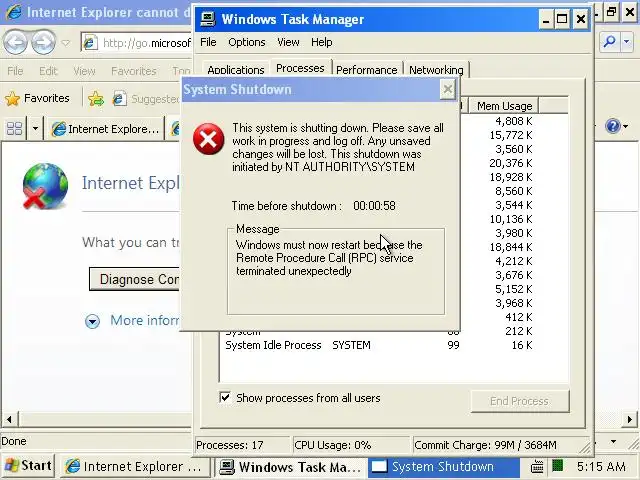Viewport: 640px width, 480px height.
Task: Click the right arrow of horizontal scrollbar
Action: [x=629, y=419]
